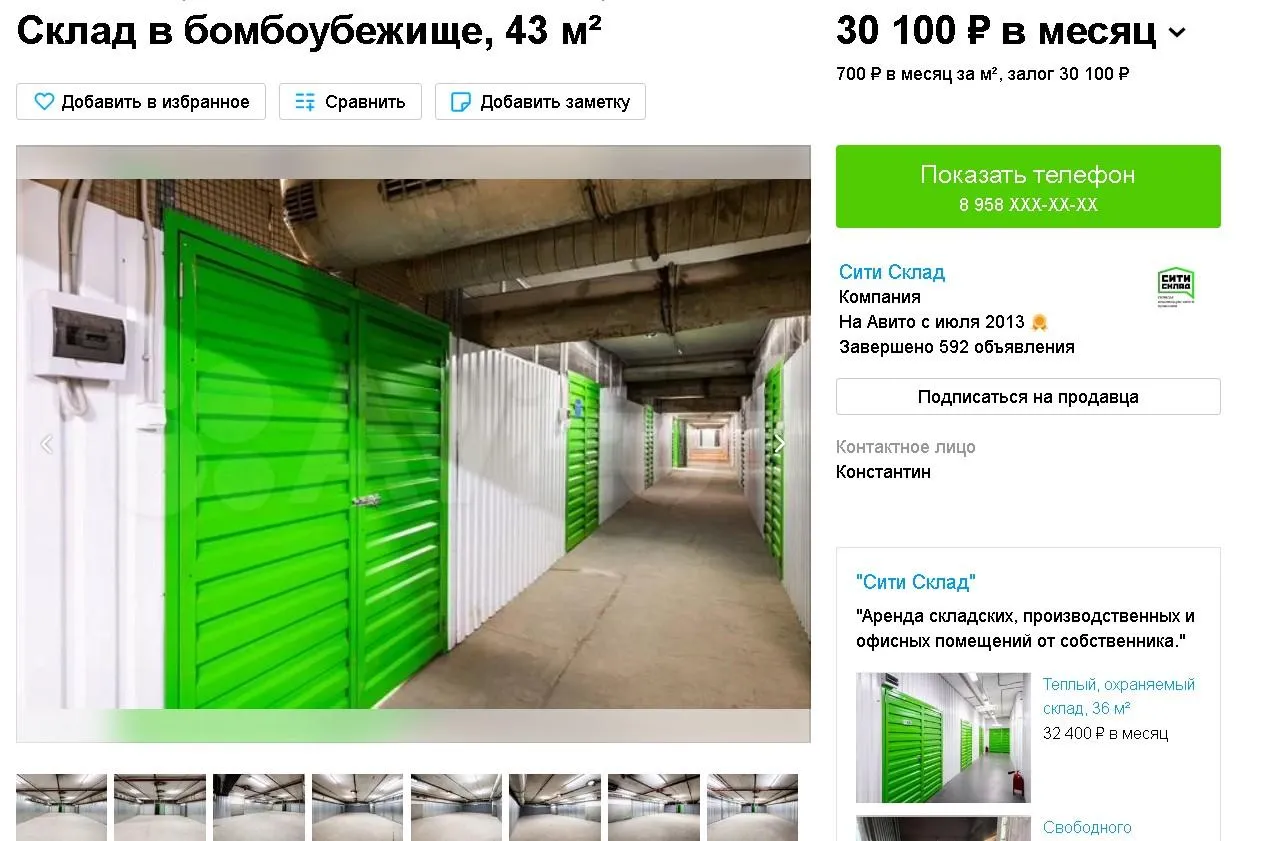The image size is (1267, 841).
Task: Open the "Сити Склад" shop block title
Action: pyautogui.click(x=916, y=582)
